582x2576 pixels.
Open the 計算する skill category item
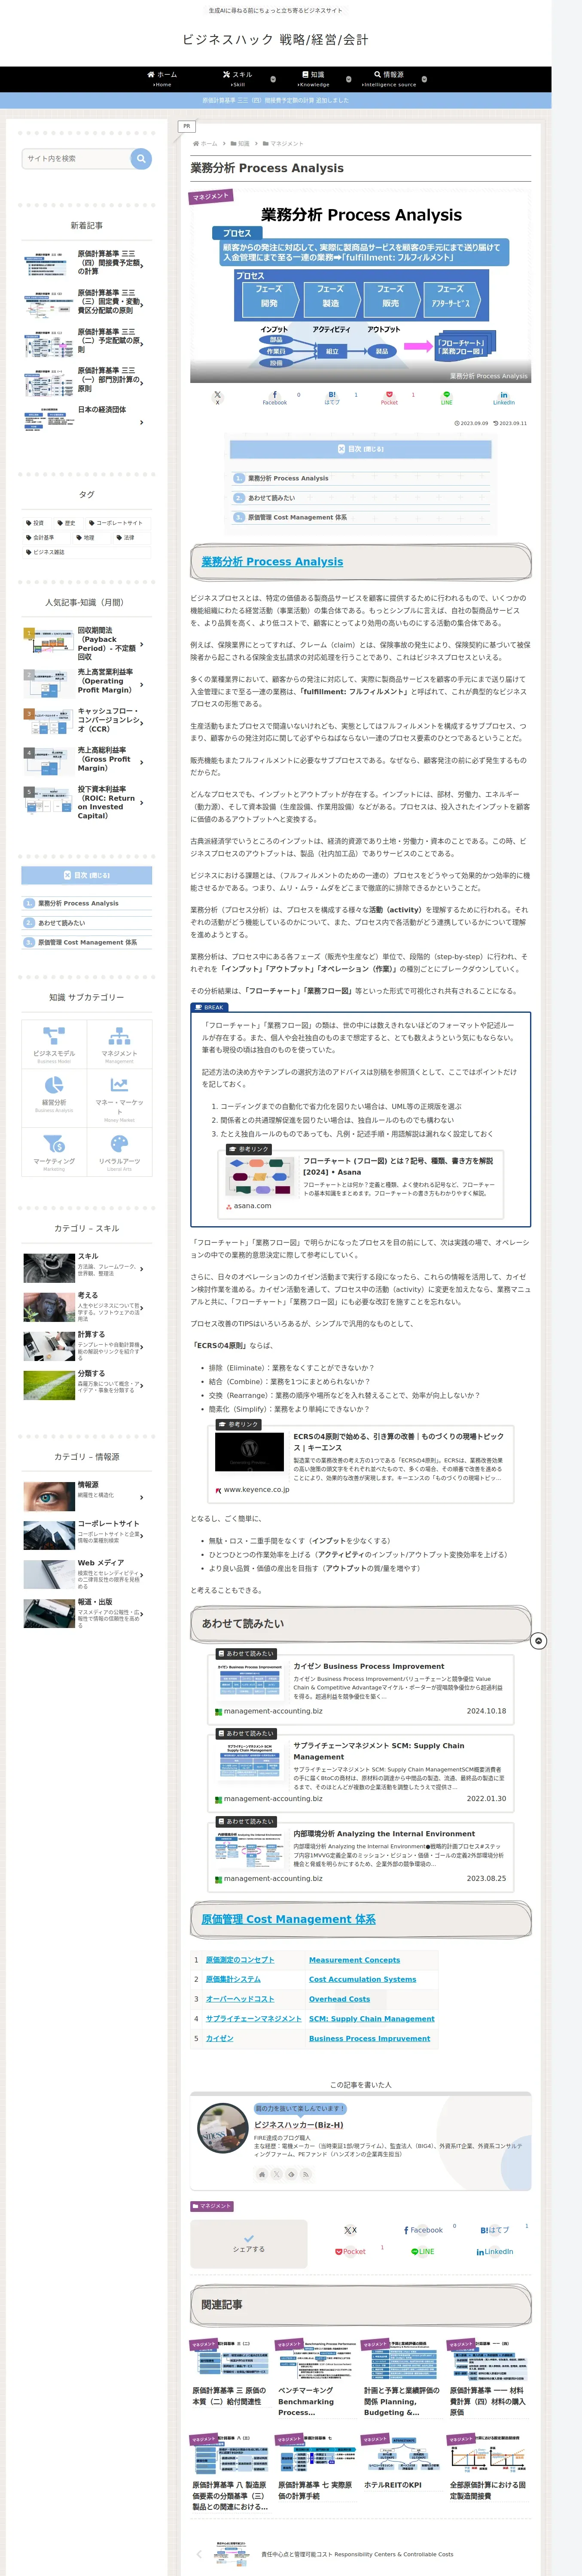[87, 1346]
